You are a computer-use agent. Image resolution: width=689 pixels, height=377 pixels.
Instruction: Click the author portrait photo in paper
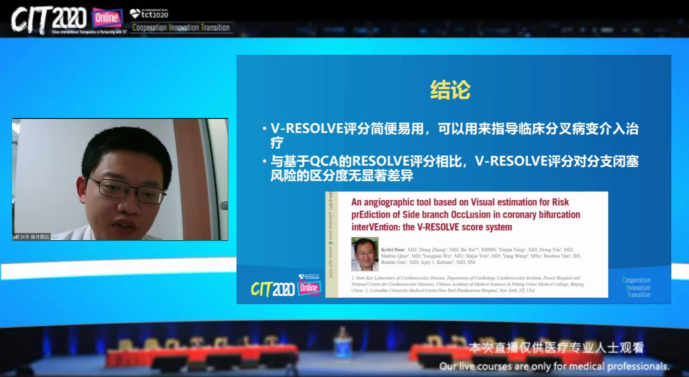pyautogui.click(x=365, y=254)
